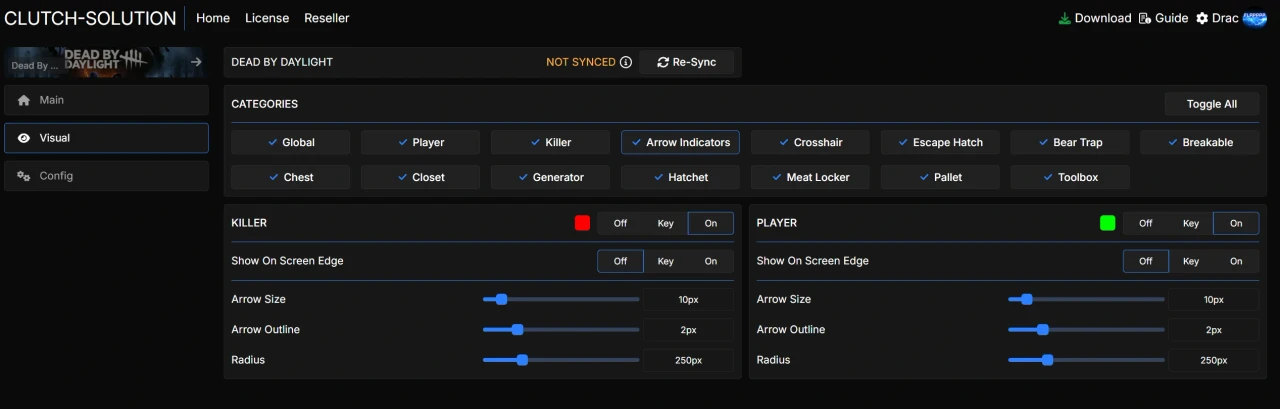Click the Download icon in the header

point(1065,18)
